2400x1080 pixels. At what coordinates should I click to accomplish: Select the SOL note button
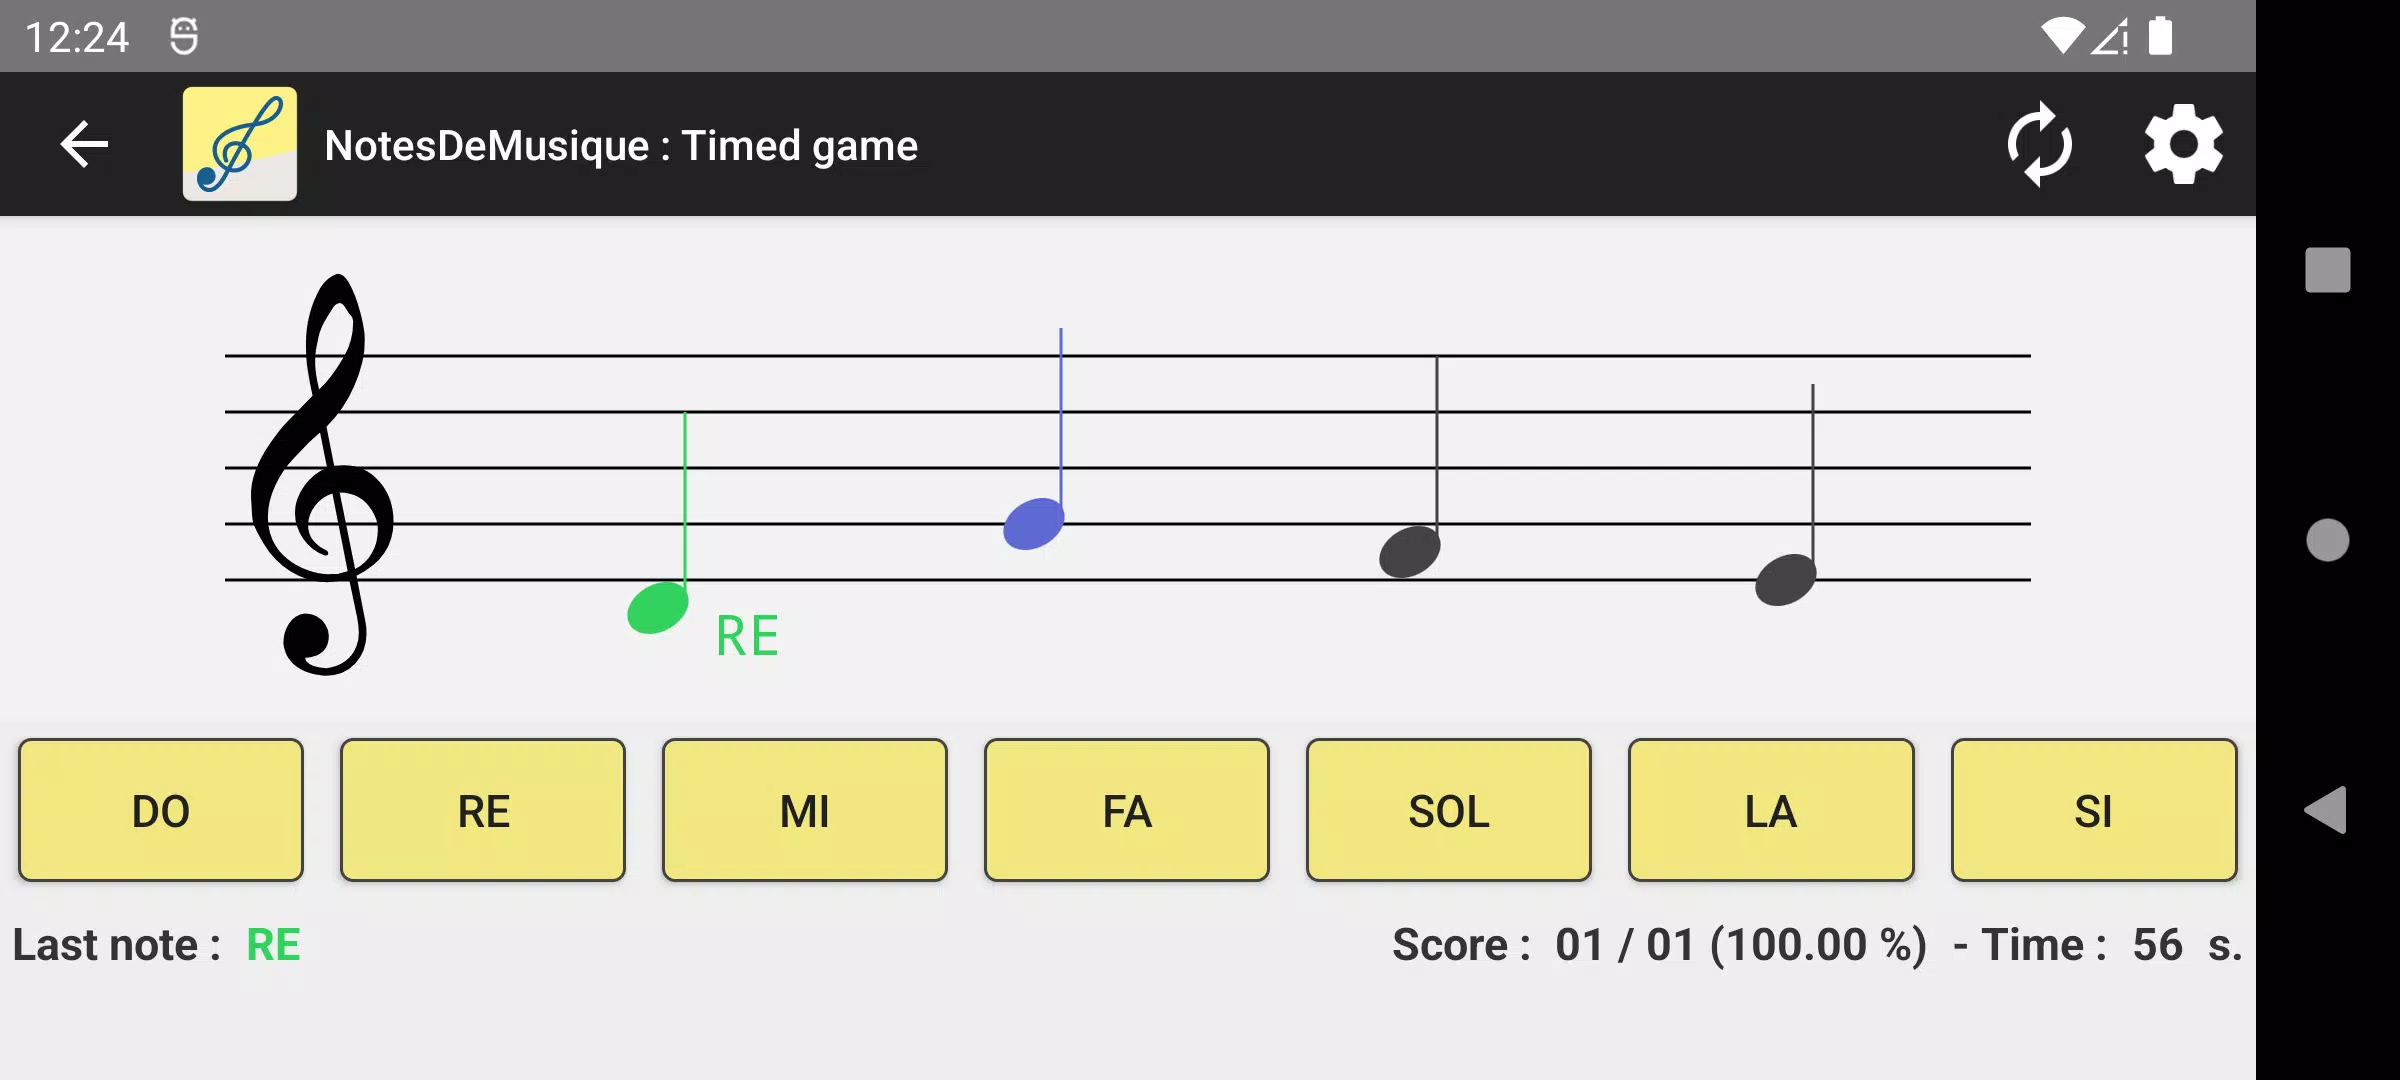point(1448,809)
